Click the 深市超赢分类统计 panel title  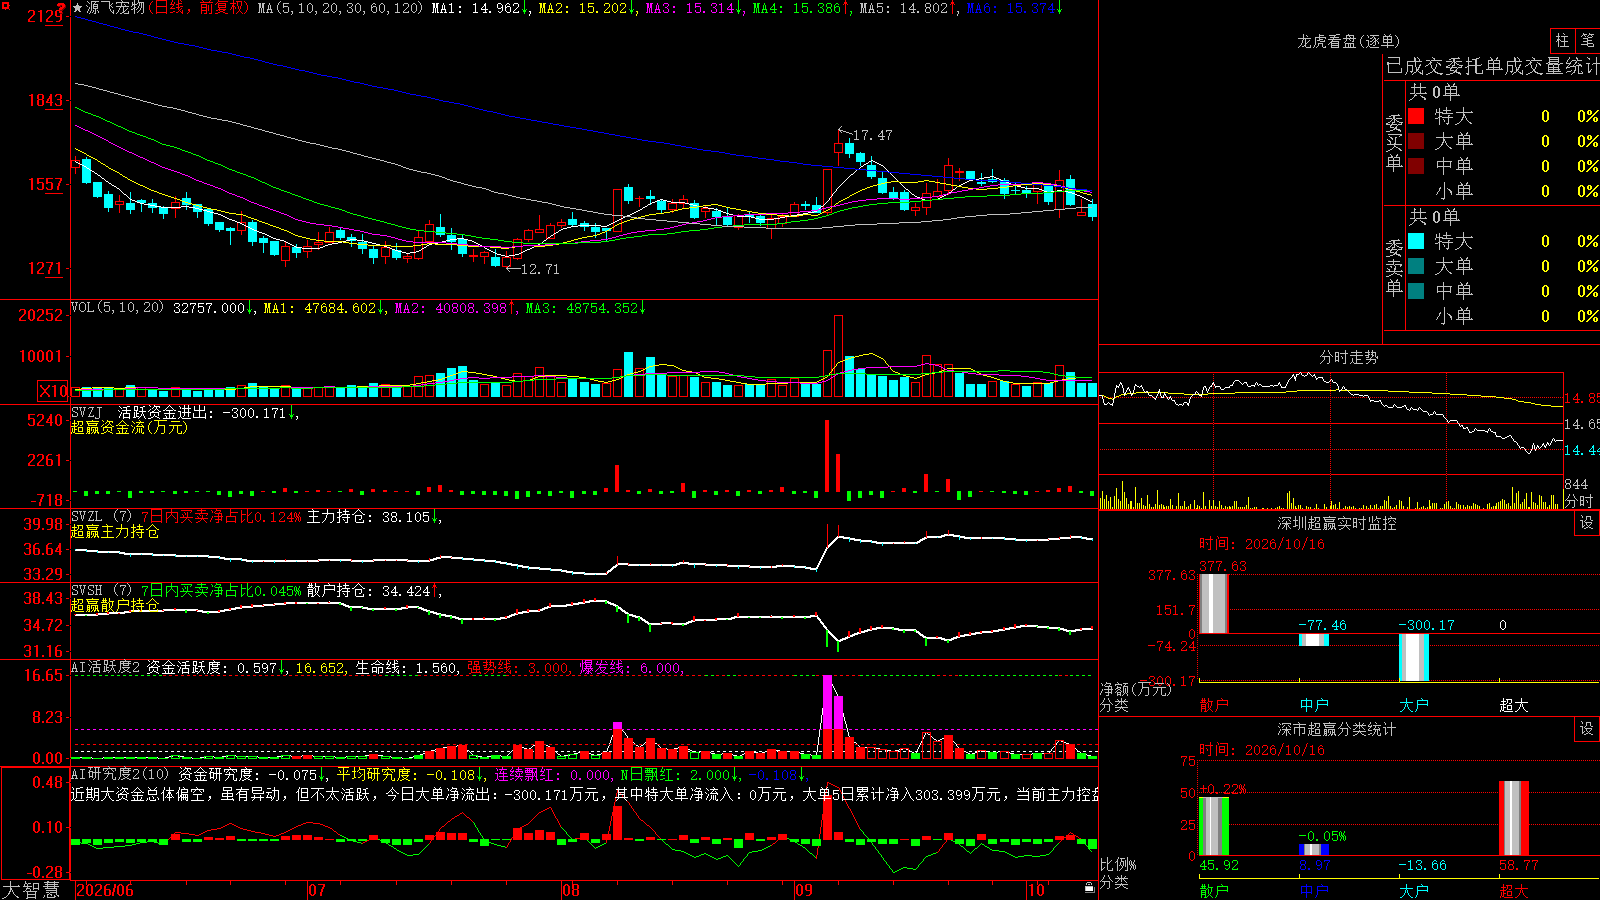coord(1336,729)
